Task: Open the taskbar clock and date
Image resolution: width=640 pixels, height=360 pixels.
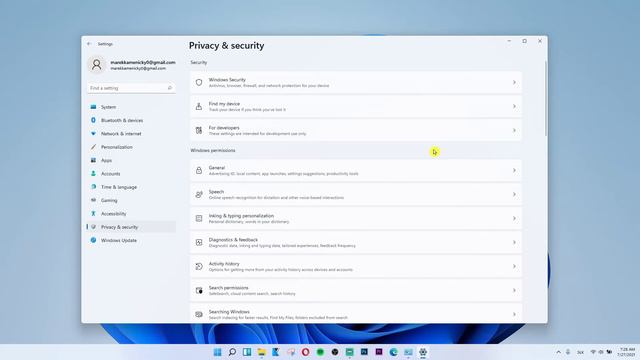Action: coord(627,352)
